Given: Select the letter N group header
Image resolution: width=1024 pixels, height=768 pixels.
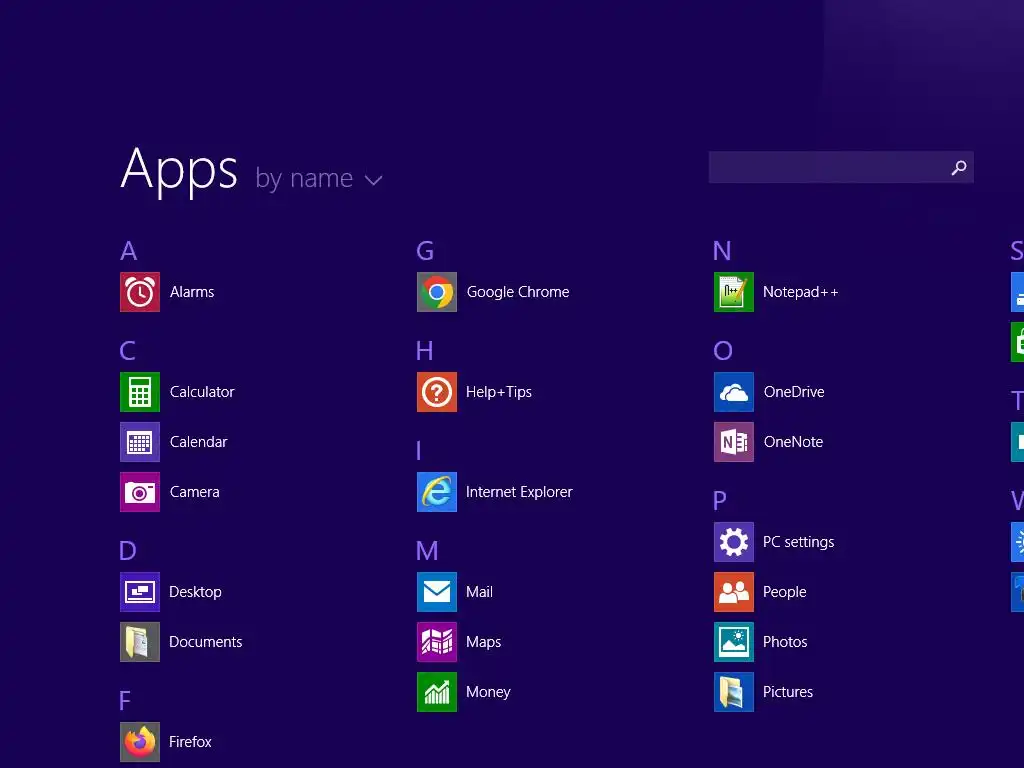Looking at the screenshot, I should point(722,251).
